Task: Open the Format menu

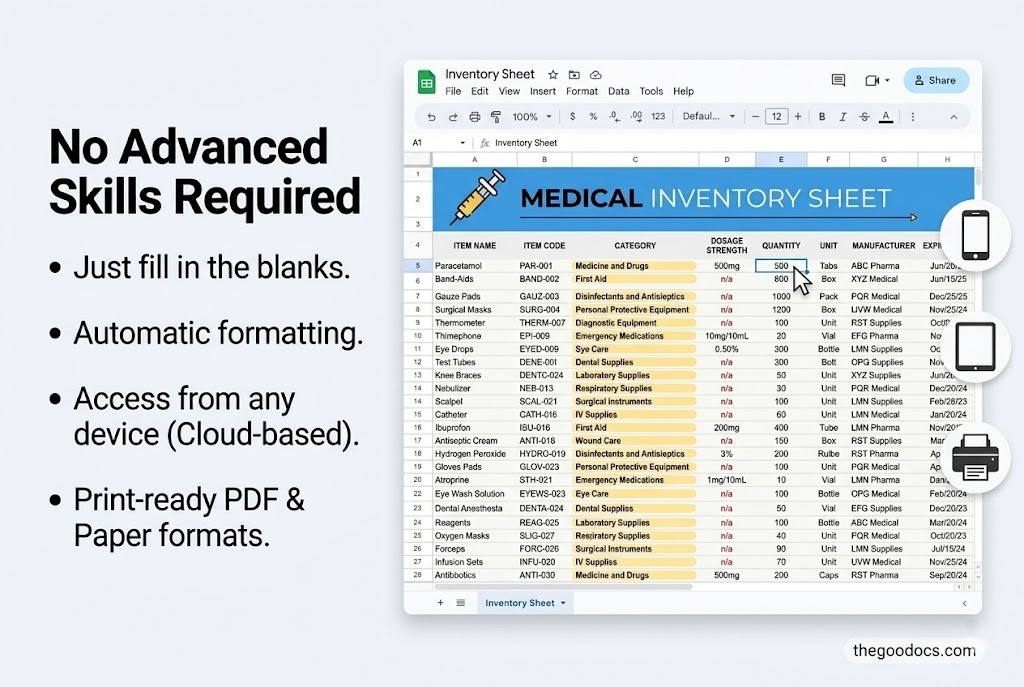Action: 582,91
